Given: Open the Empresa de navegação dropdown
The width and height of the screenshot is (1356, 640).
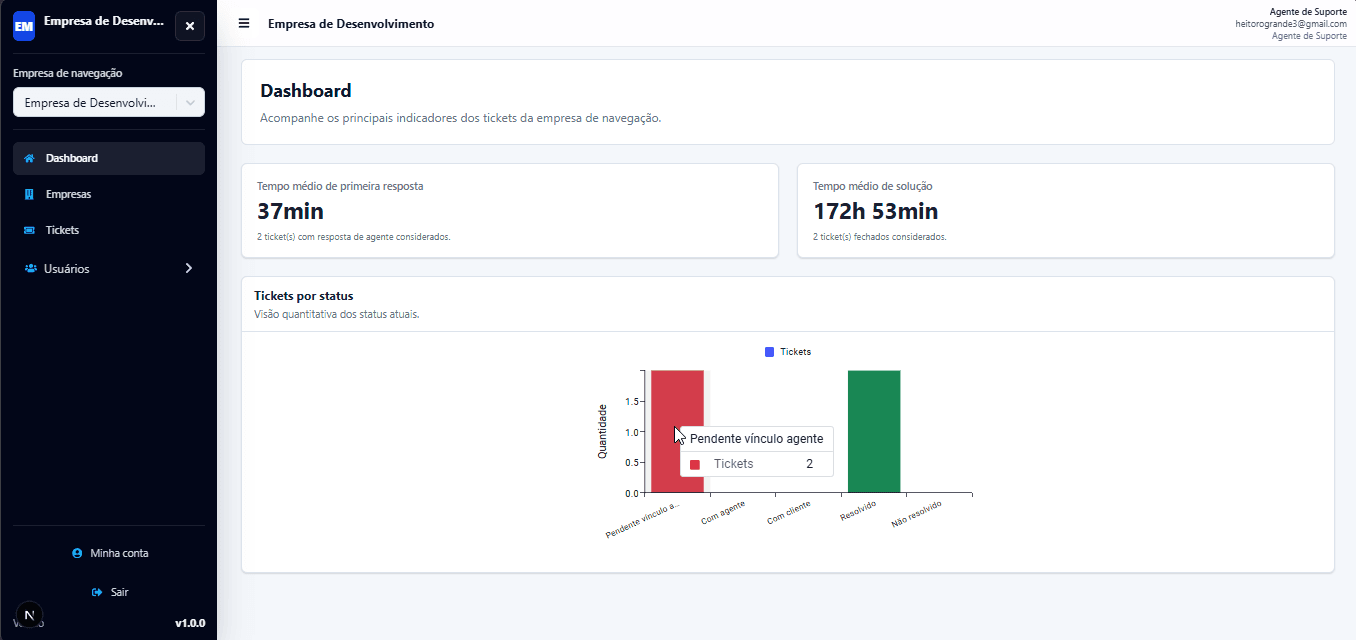Looking at the screenshot, I should tap(109, 102).
